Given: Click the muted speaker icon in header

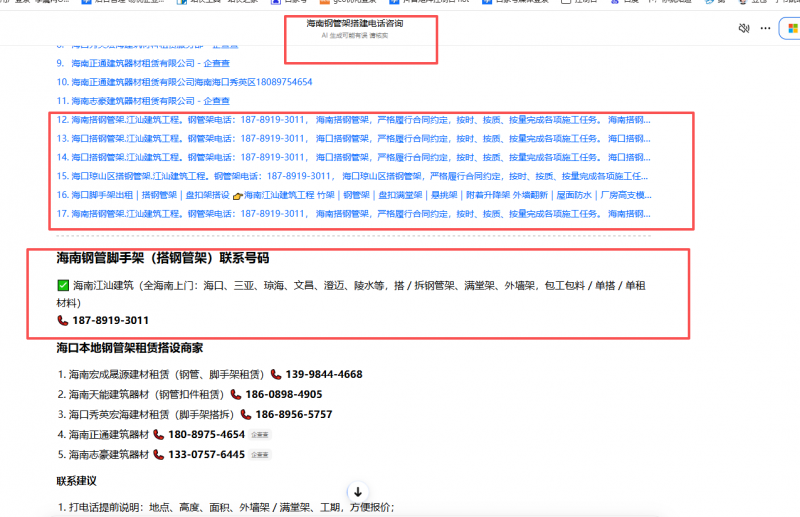Looking at the screenshot, I should [744, 28].
